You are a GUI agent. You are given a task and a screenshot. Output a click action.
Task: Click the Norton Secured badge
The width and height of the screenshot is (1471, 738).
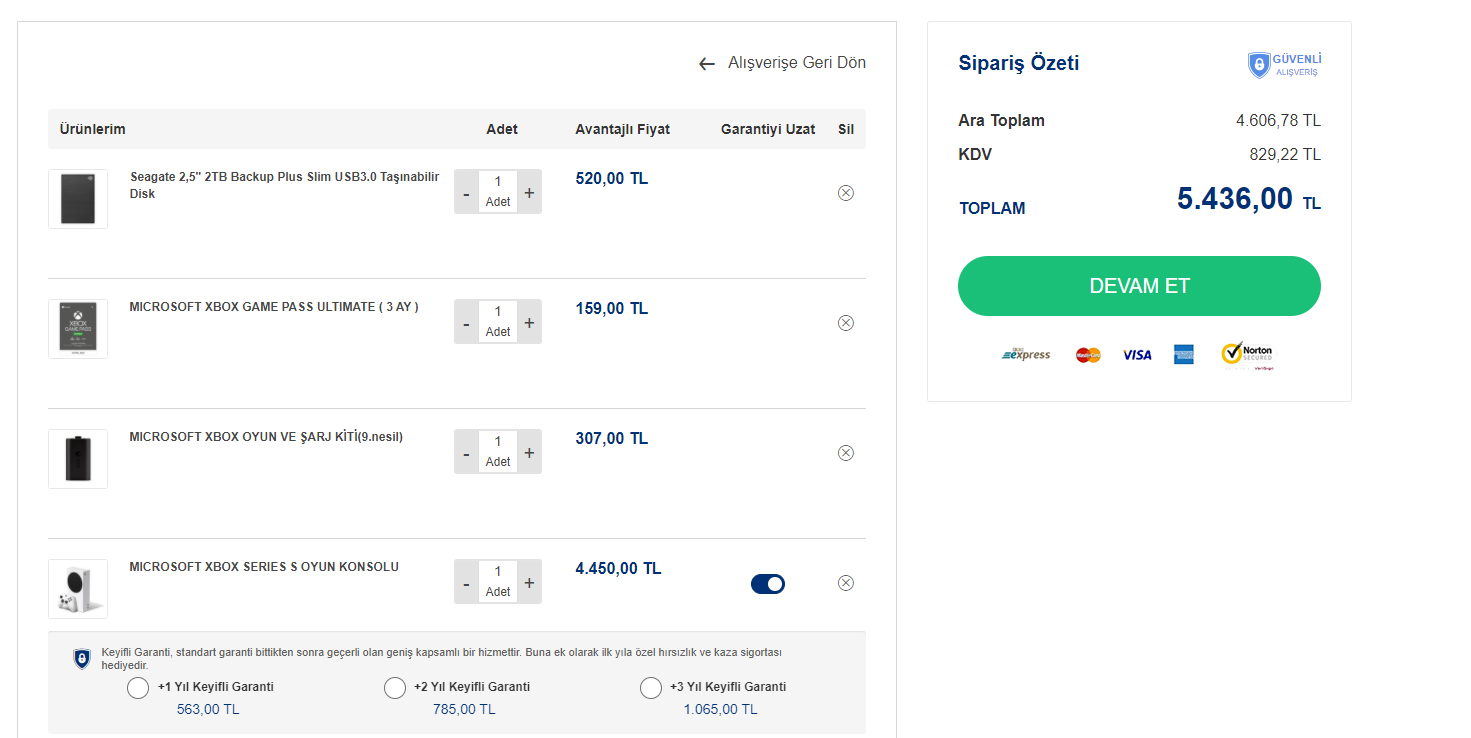[1246, 355]
